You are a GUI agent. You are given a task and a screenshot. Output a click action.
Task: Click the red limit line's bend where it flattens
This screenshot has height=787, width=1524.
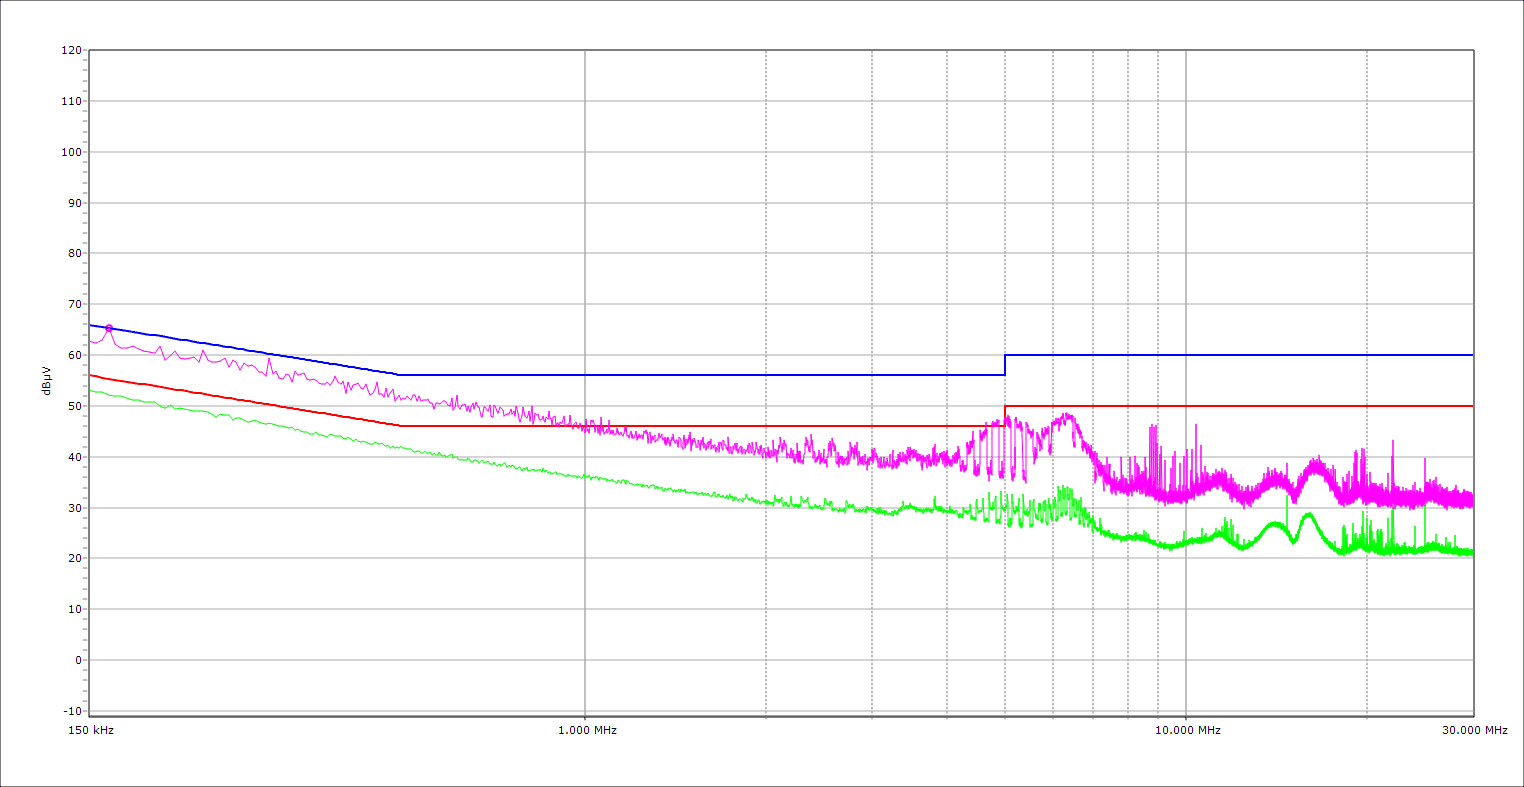pyautogui.click(x=400, y=426)
